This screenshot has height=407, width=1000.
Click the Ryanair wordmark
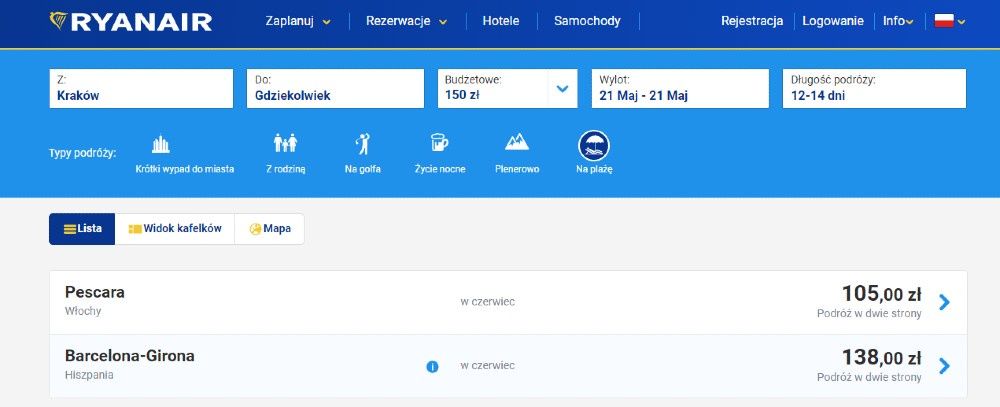point(141,22)
